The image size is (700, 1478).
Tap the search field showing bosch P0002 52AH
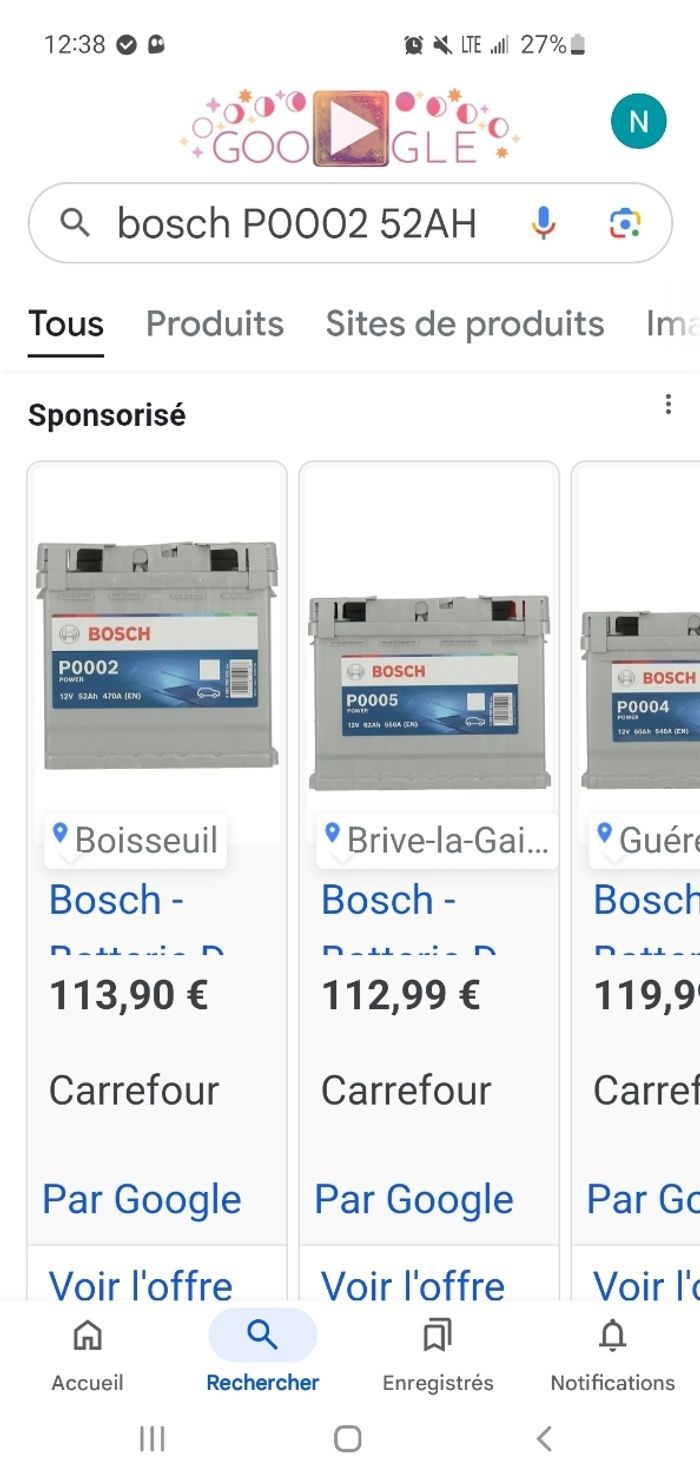tap(300, 223)
